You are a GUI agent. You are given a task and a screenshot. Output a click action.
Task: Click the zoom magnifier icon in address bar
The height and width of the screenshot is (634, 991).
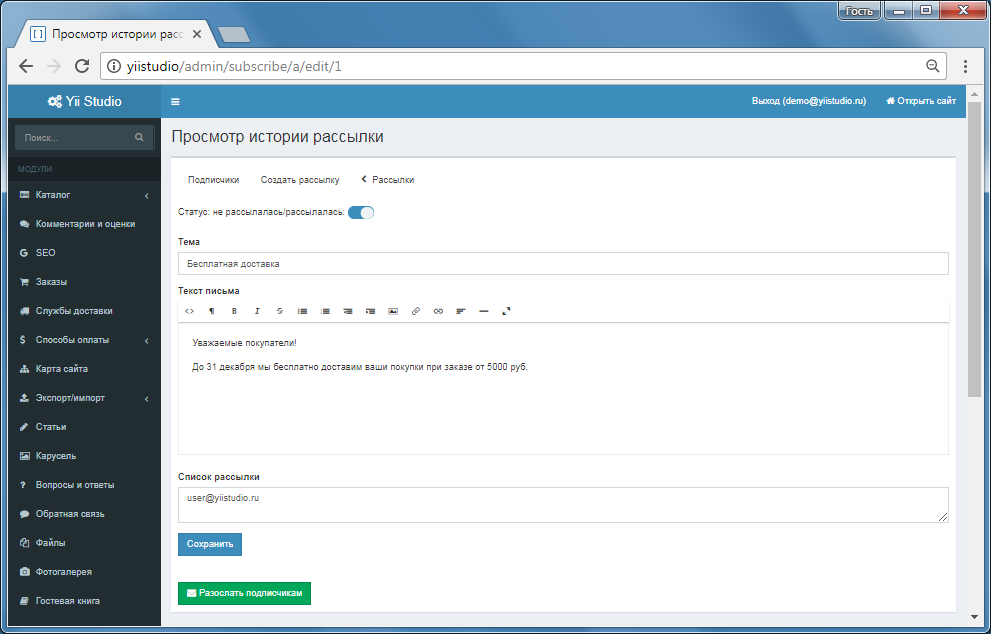pyautogui.click(x=932, y=66)
